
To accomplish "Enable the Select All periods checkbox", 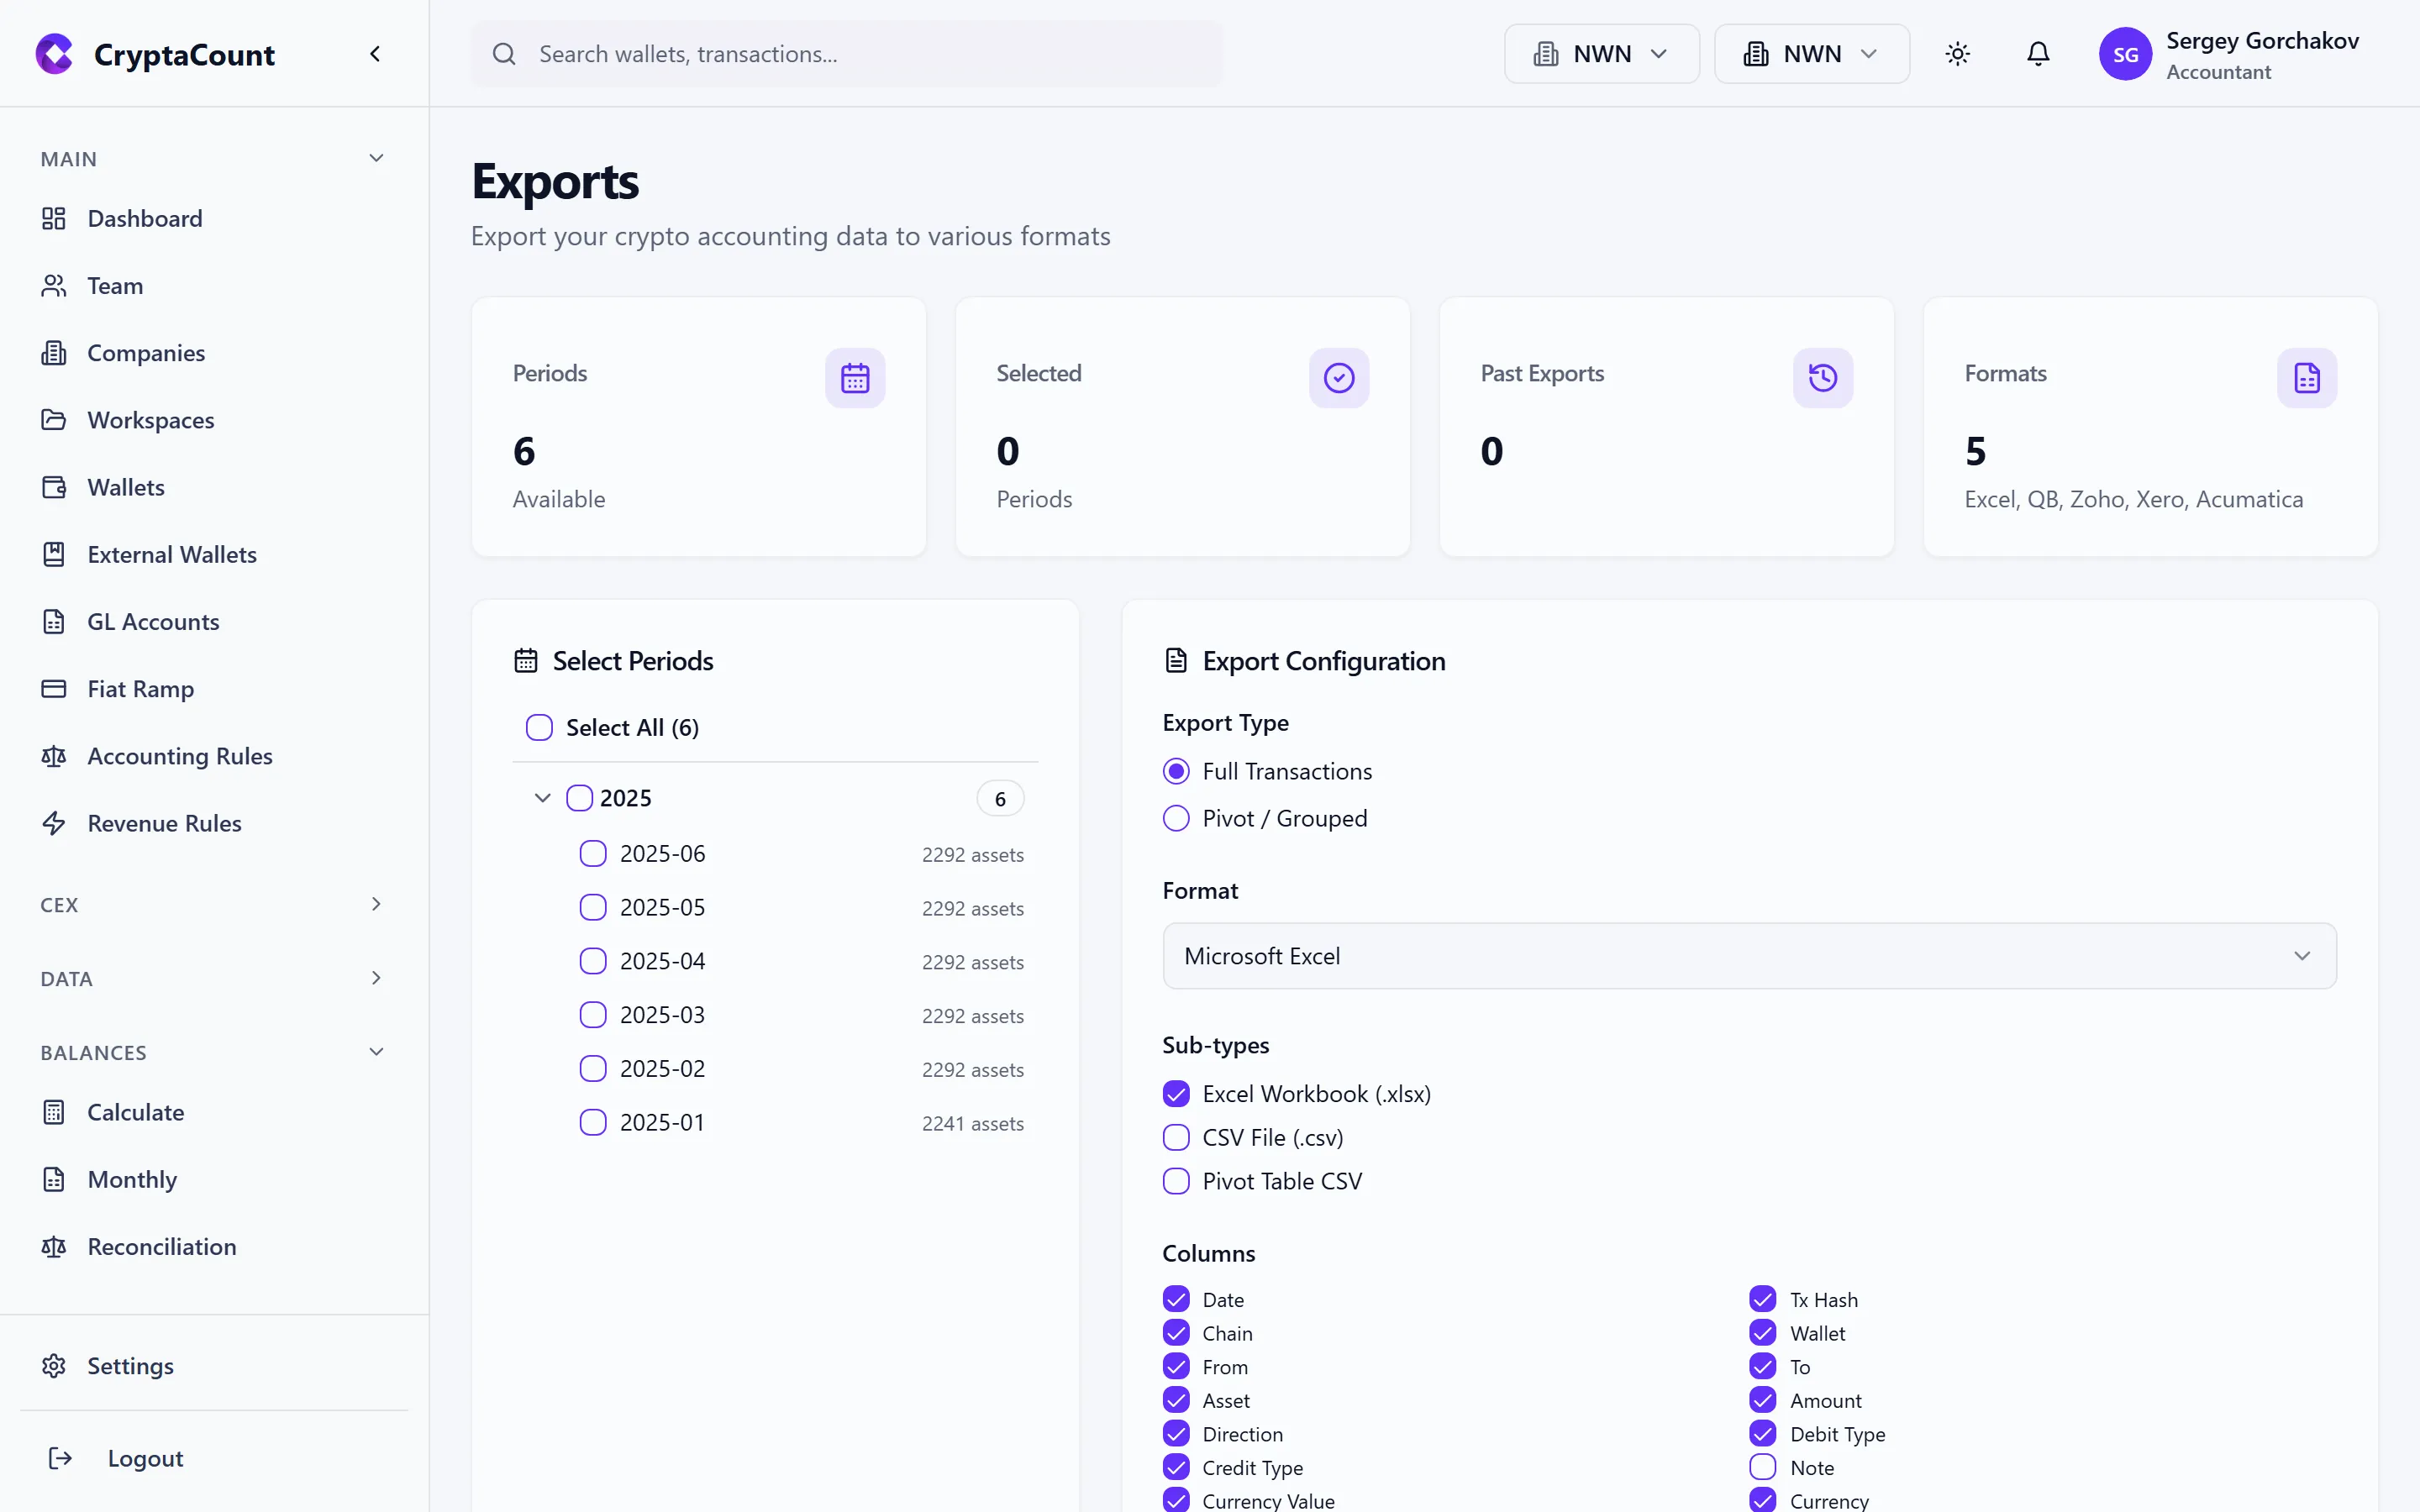I will [x=539, y=727].
